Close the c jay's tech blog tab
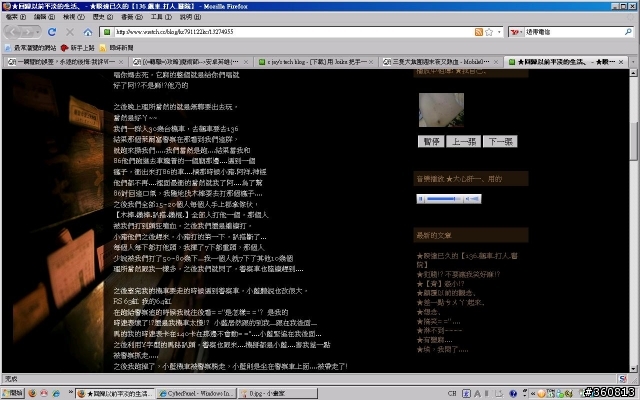The width and height of the screenshot is (640, 400). point(371,62)
